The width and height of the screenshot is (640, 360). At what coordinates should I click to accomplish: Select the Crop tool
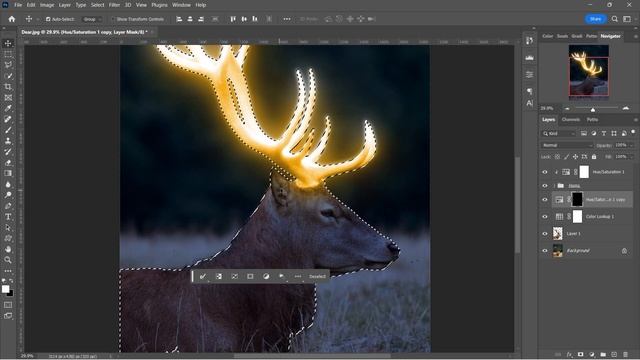[8, 87]
